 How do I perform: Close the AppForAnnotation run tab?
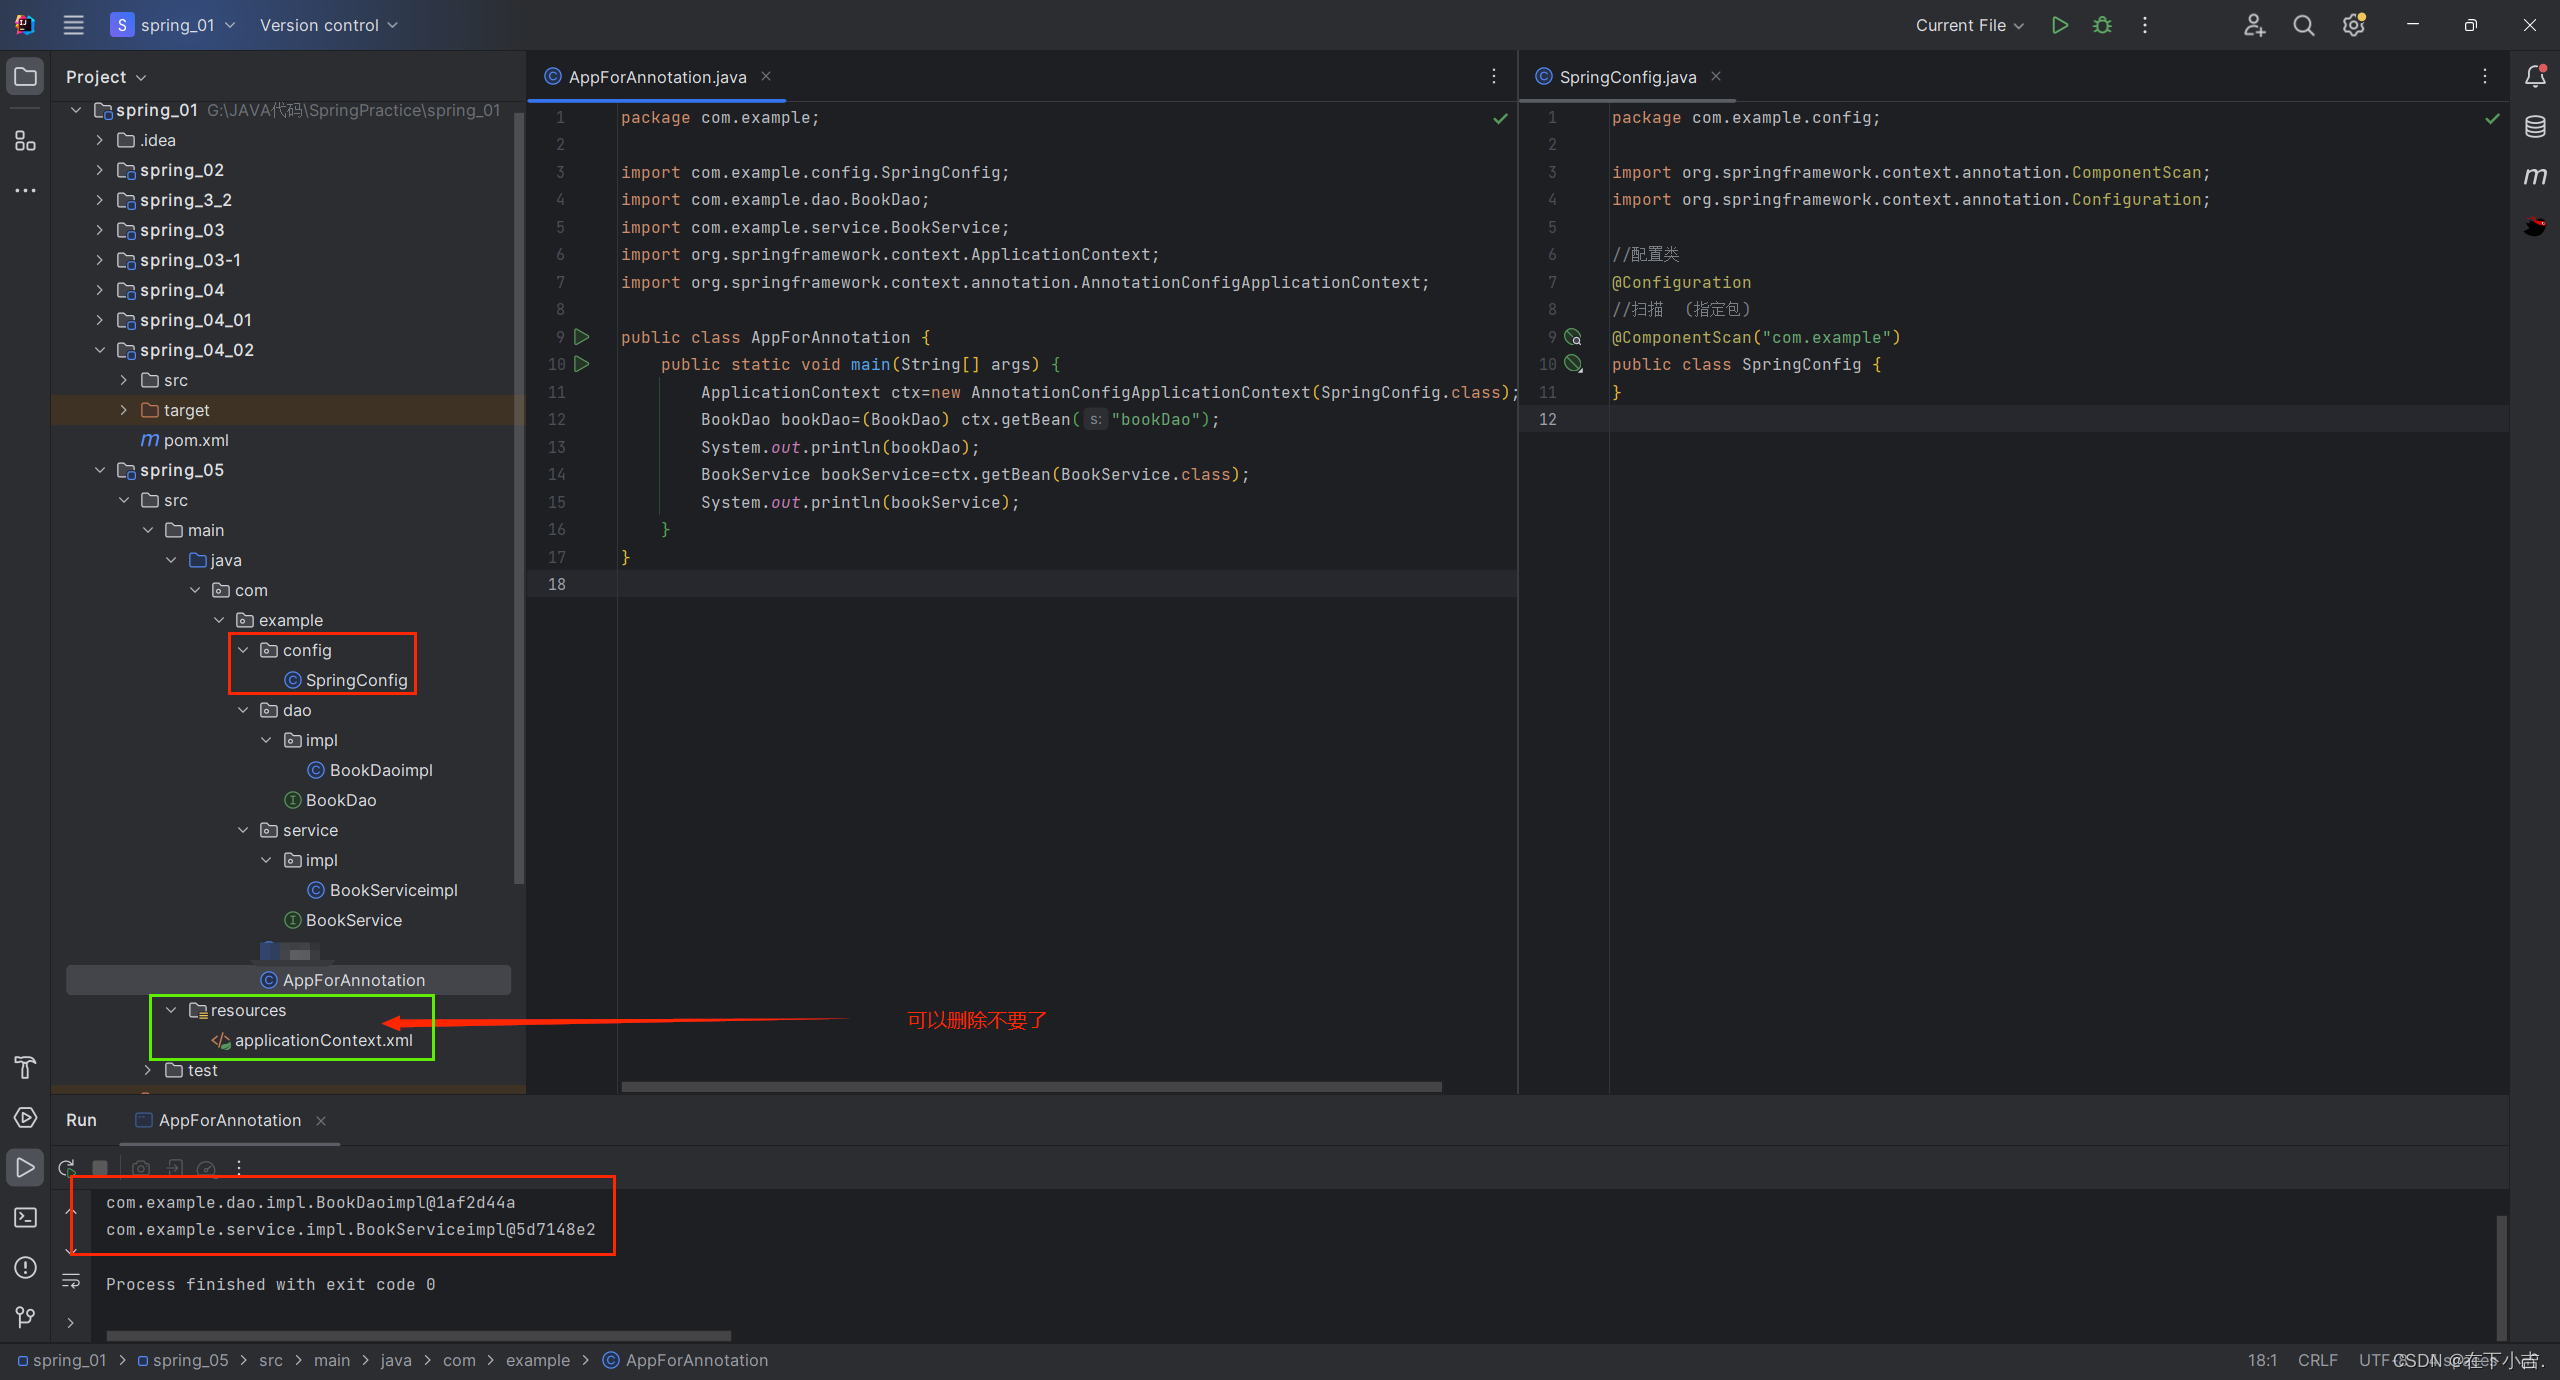click(321, 1121)
